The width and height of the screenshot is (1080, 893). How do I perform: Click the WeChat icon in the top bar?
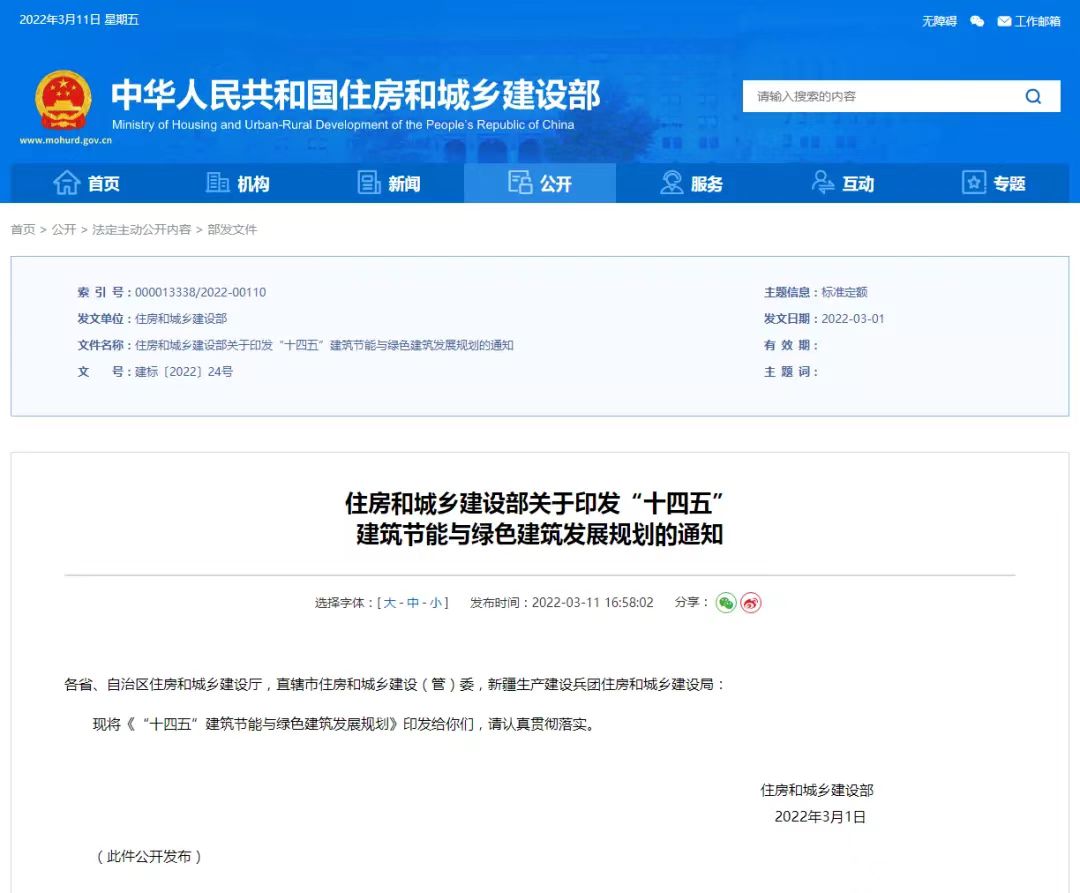[x=976, y=20]
